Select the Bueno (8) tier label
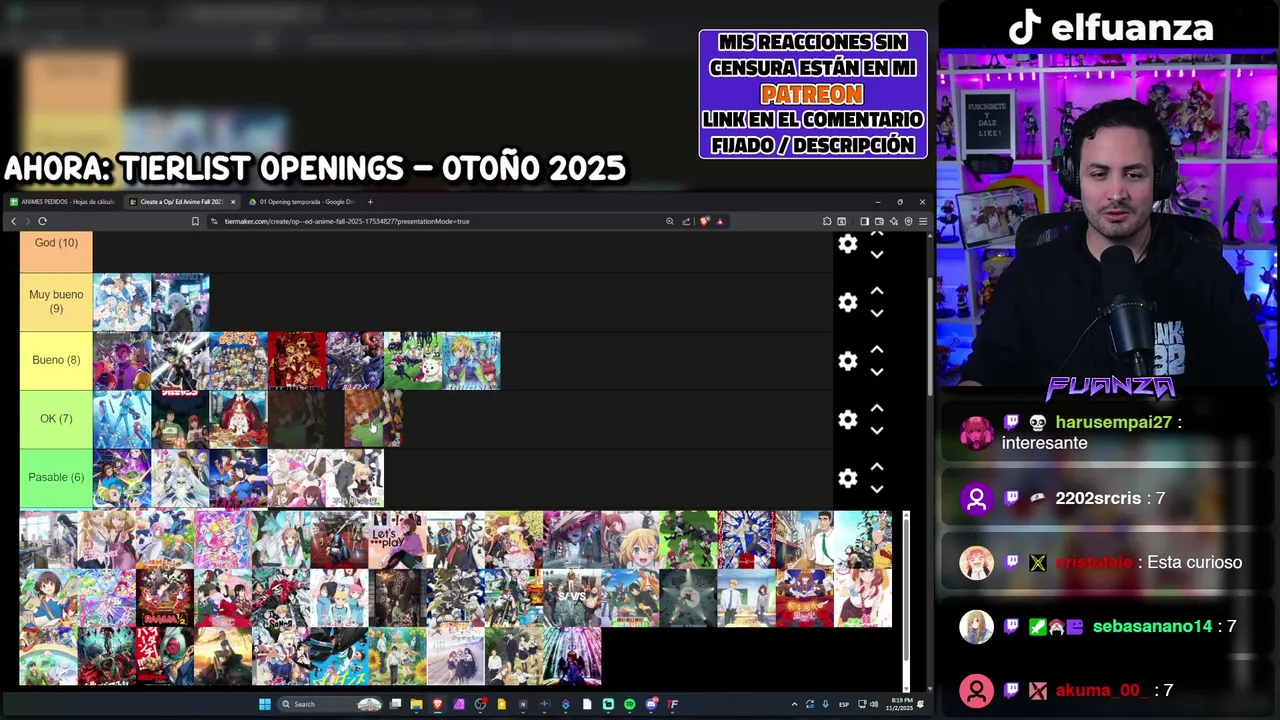The width and height of the screenshot is (1280, 720). click(56, 360)
